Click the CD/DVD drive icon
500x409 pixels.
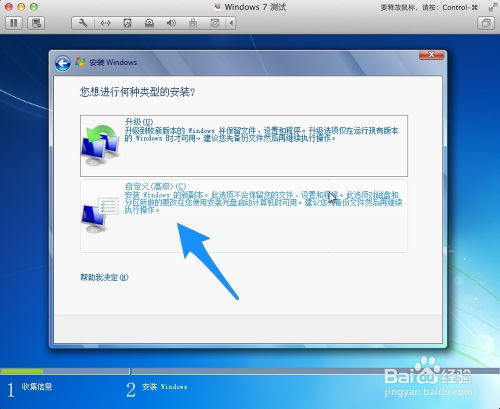tap(149, 23)
